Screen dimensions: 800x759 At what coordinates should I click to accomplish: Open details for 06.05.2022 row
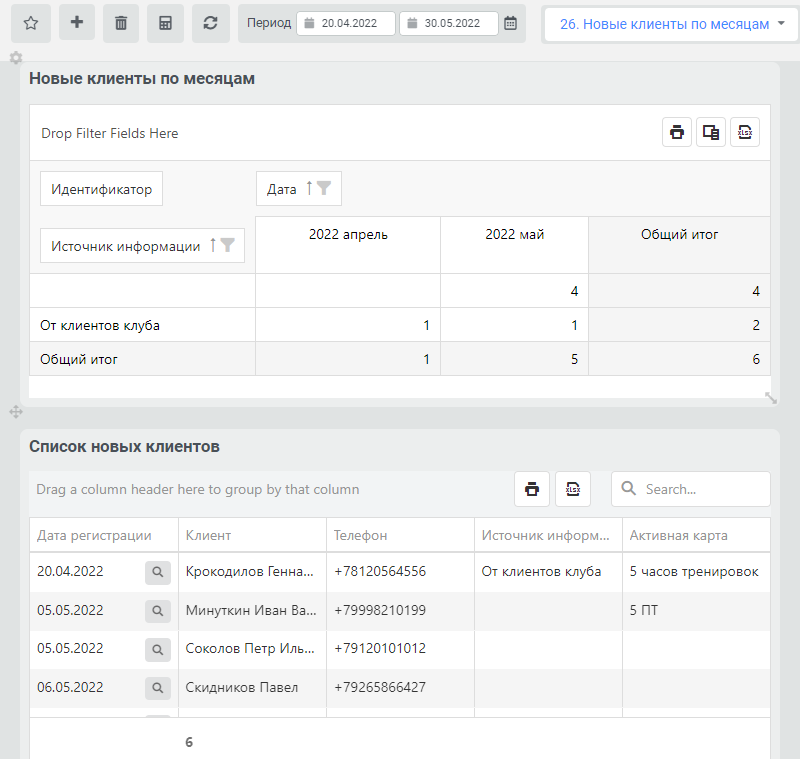click(158, 688)
